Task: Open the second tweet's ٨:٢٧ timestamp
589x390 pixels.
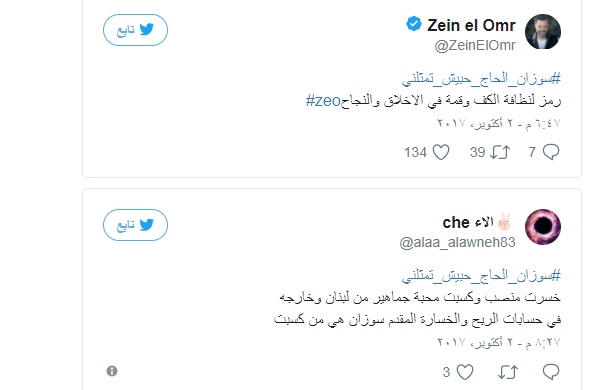Action: (x=499, y=342)
